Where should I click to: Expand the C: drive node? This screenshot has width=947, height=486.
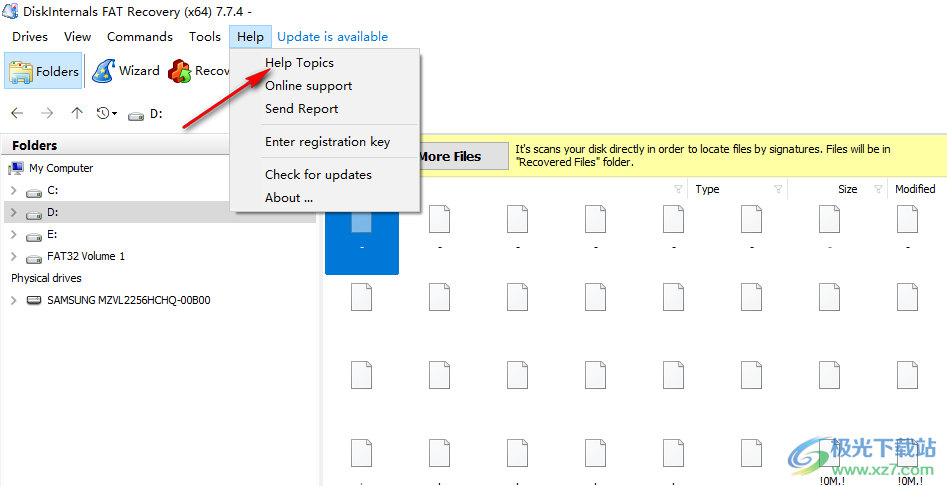click(x=14, y=191)
